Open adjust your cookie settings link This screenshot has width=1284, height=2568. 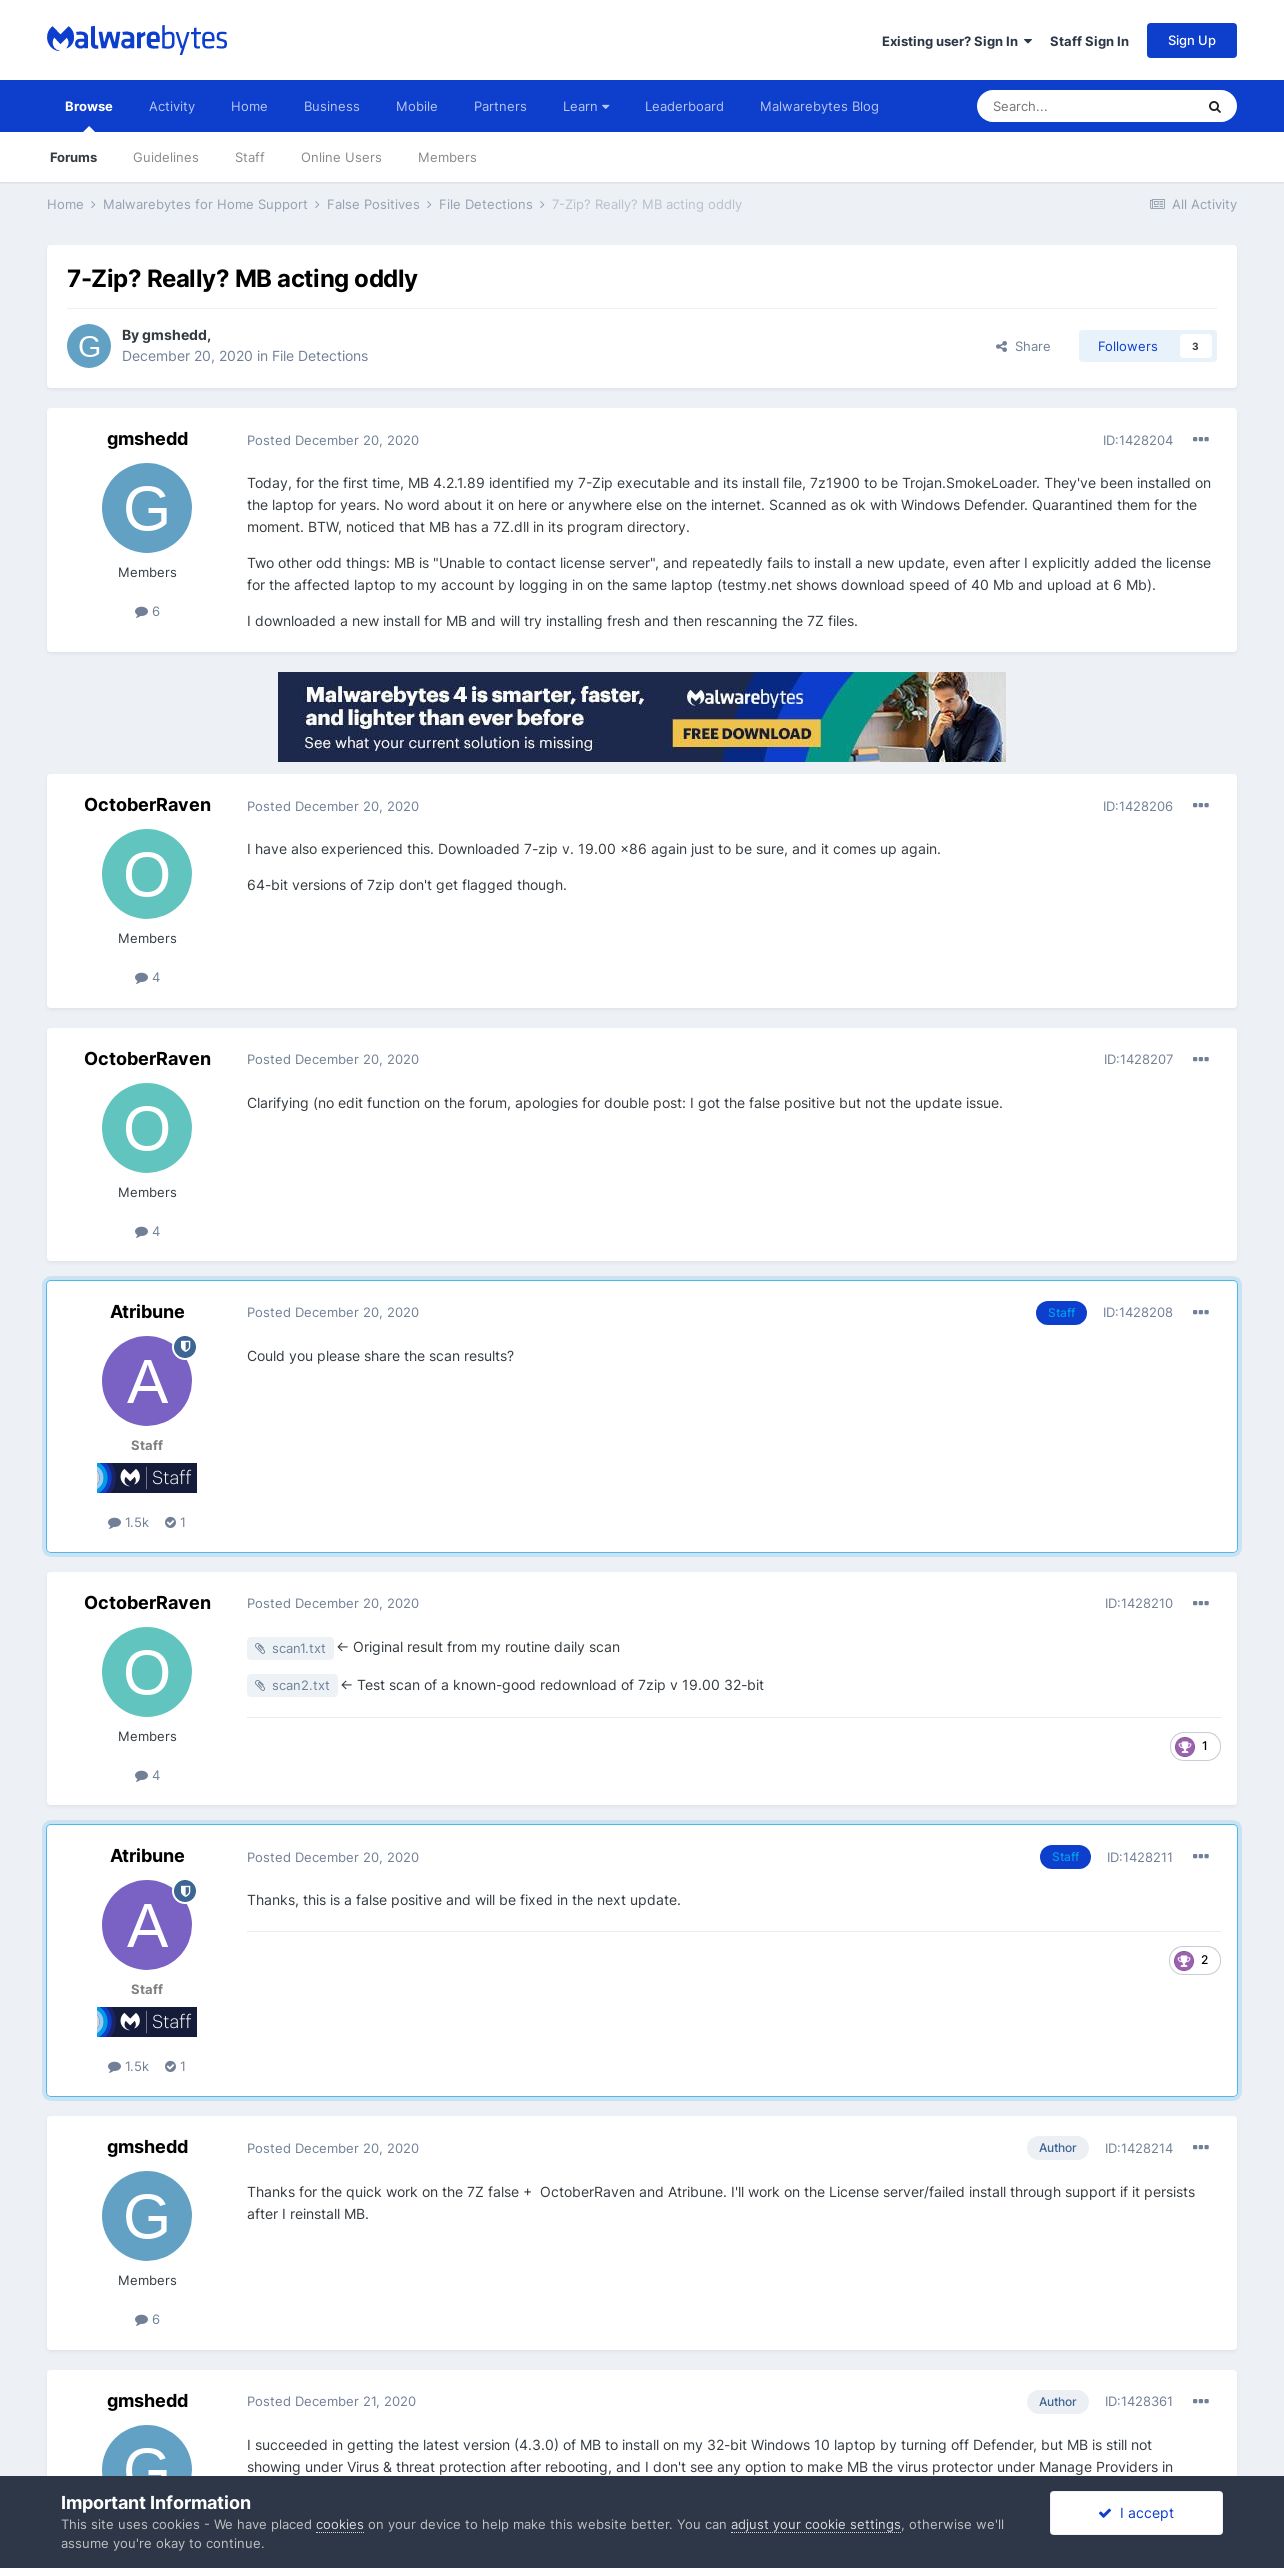click(816, 2525)
